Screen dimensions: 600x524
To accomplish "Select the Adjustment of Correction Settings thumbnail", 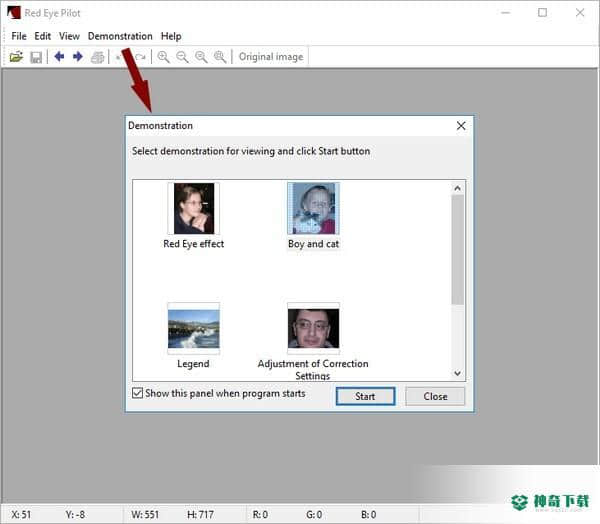I will [313, 329].
